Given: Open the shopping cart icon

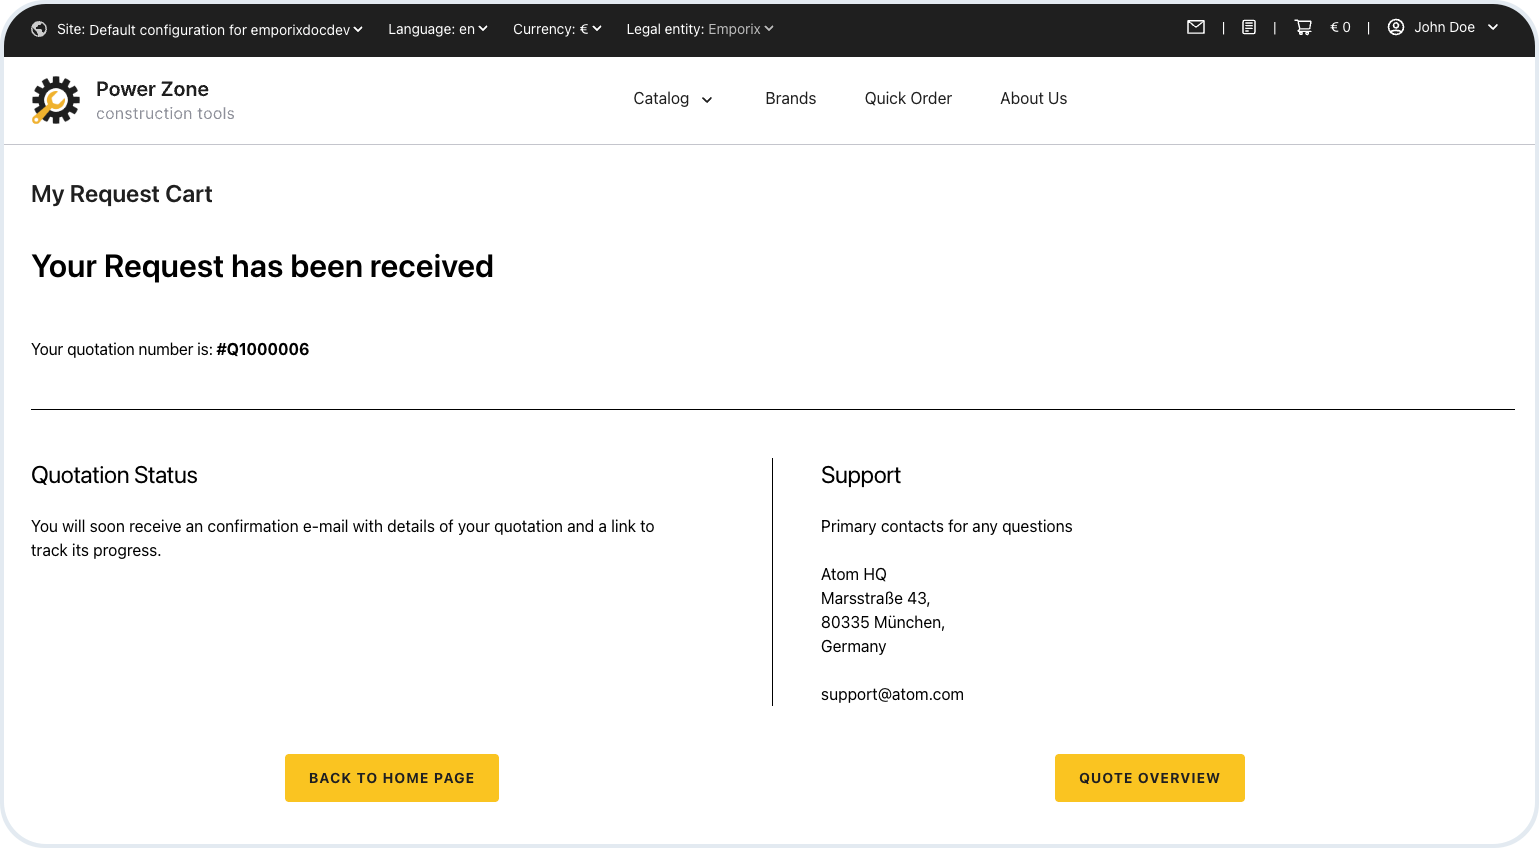Looking at the screenshot, I should (1303, 28).
